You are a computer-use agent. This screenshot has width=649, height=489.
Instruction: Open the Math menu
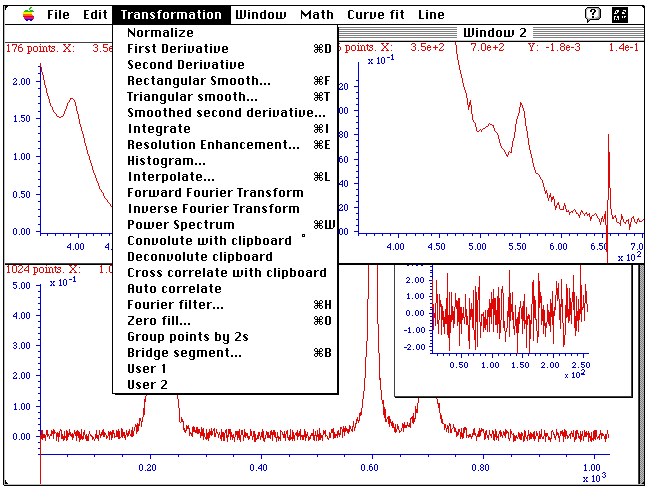coord(317,15)
